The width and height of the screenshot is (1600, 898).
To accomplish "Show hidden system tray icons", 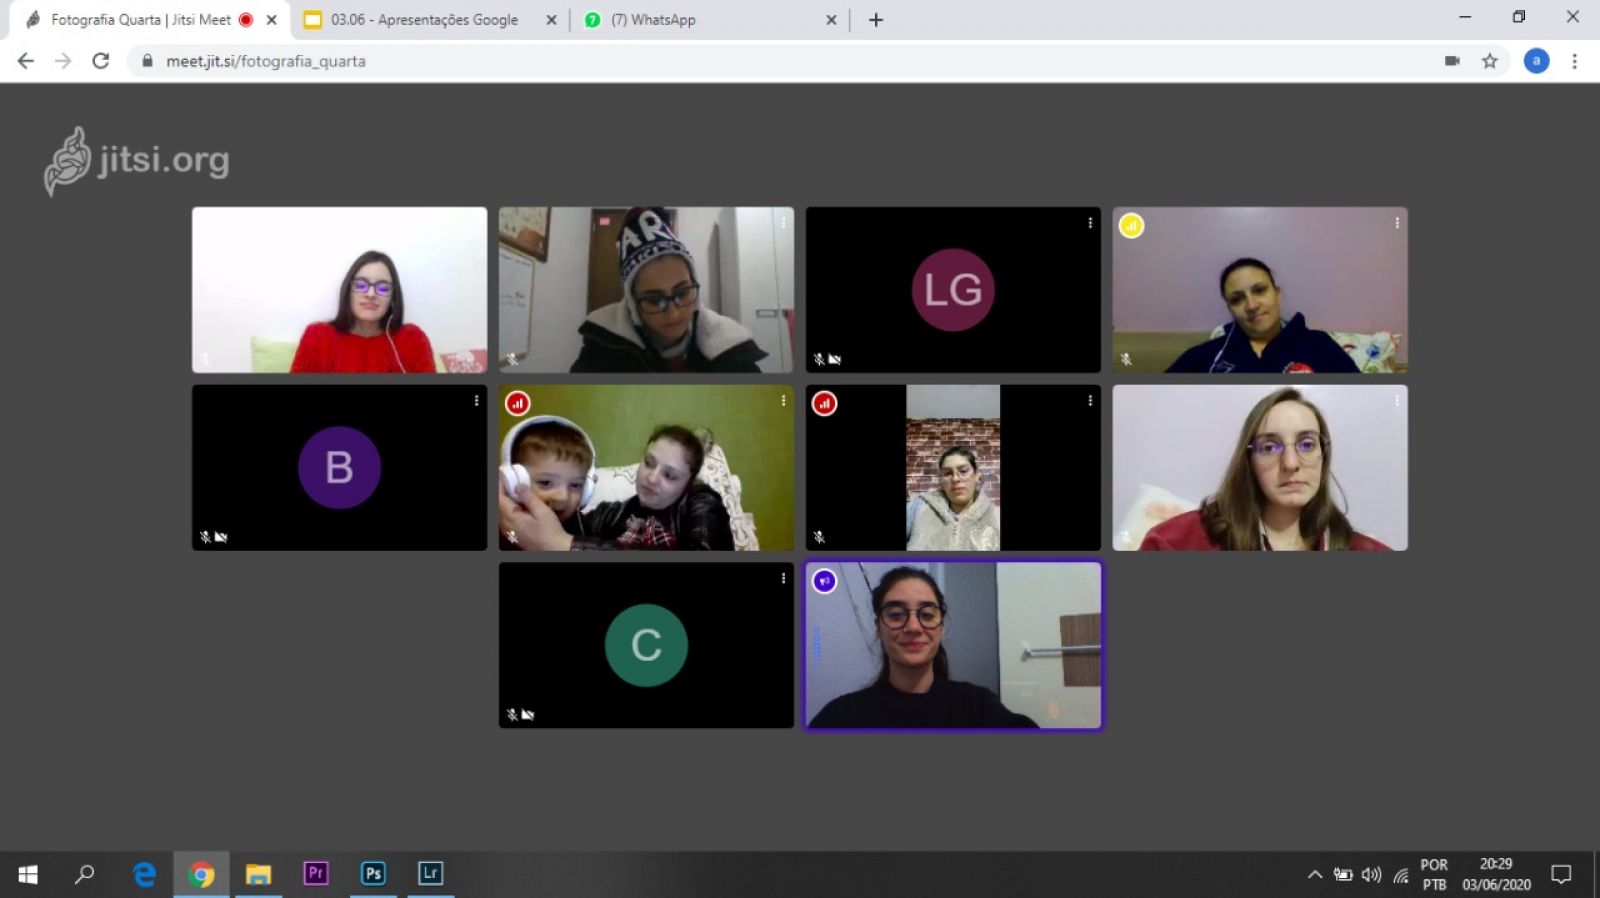I will pos(1314,875).
